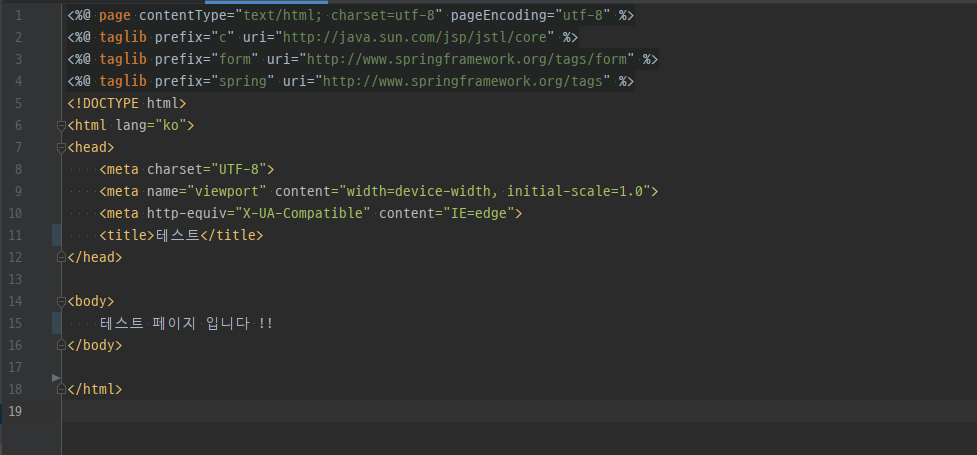The width and height of the screenshot is (977, 455).
Task: Toggle fold marker at closing html tag
Action: coord(61,389)
